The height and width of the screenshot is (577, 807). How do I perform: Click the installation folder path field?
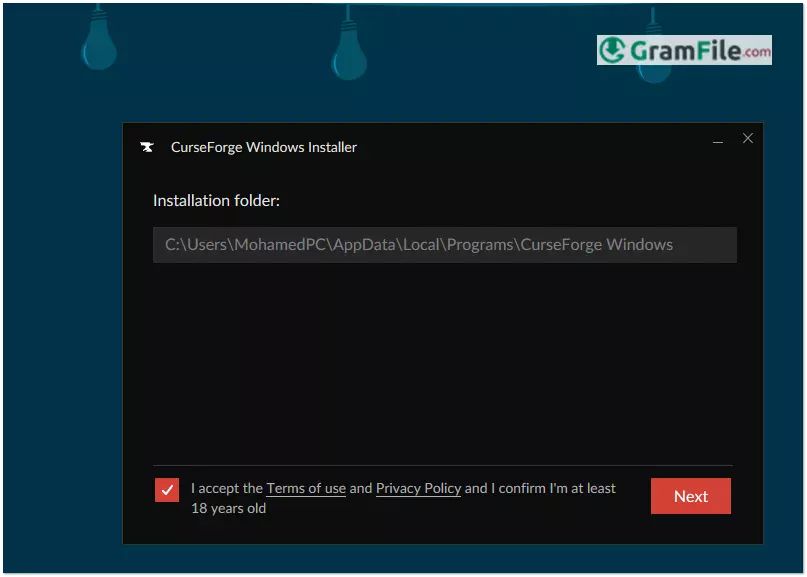pos(445,244)
